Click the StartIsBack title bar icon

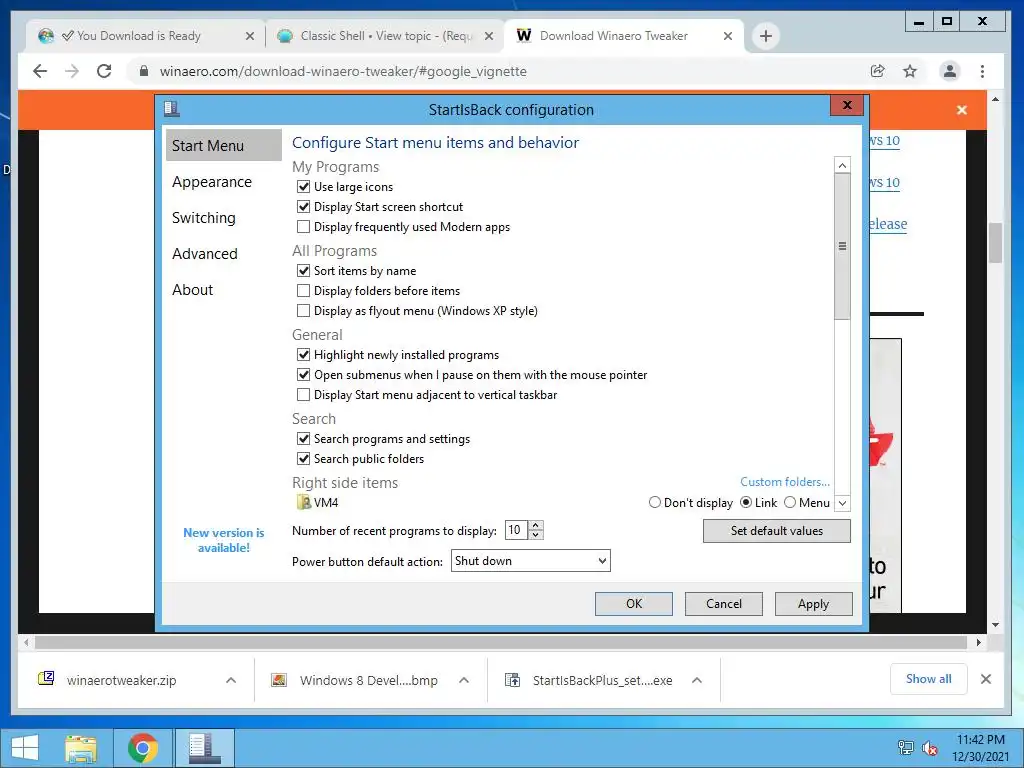(x=172, y=109)
